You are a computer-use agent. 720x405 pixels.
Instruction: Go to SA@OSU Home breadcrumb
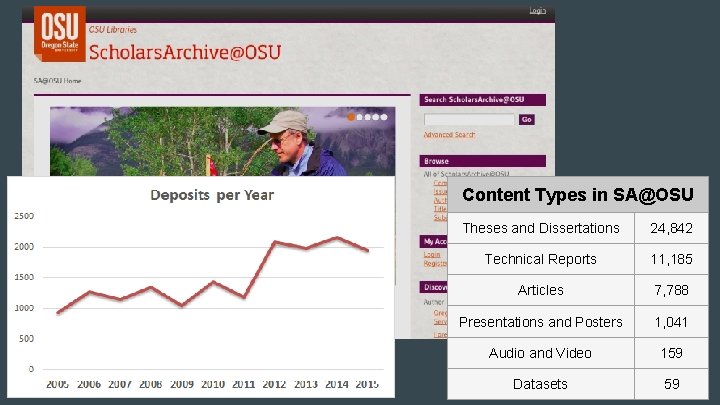pyautogui.click(x=57, y=81)
